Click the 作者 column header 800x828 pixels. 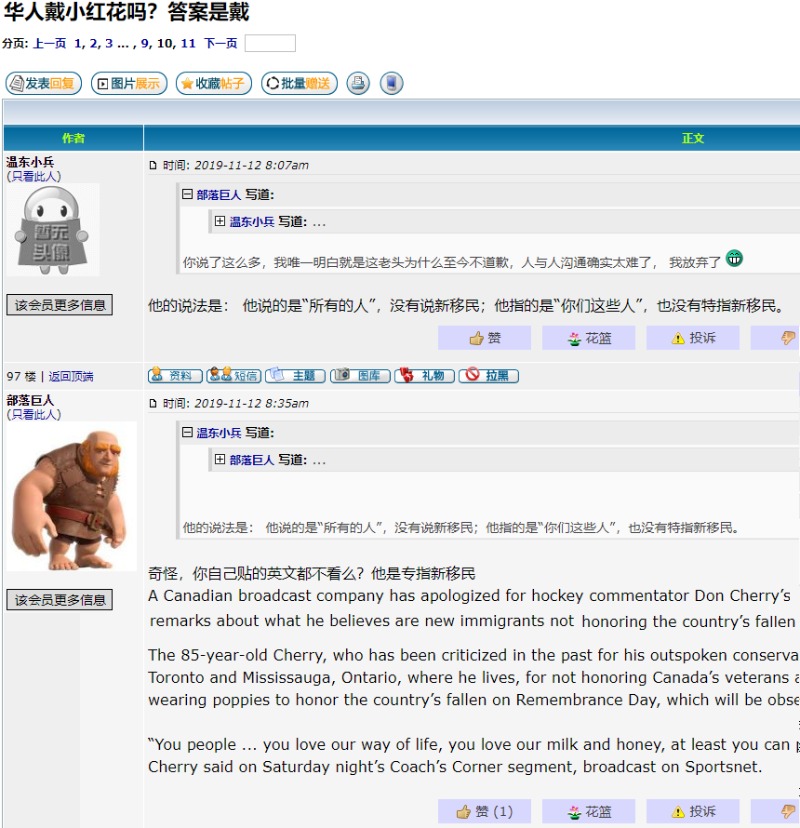pyautogui.click(x=73, y=138)
